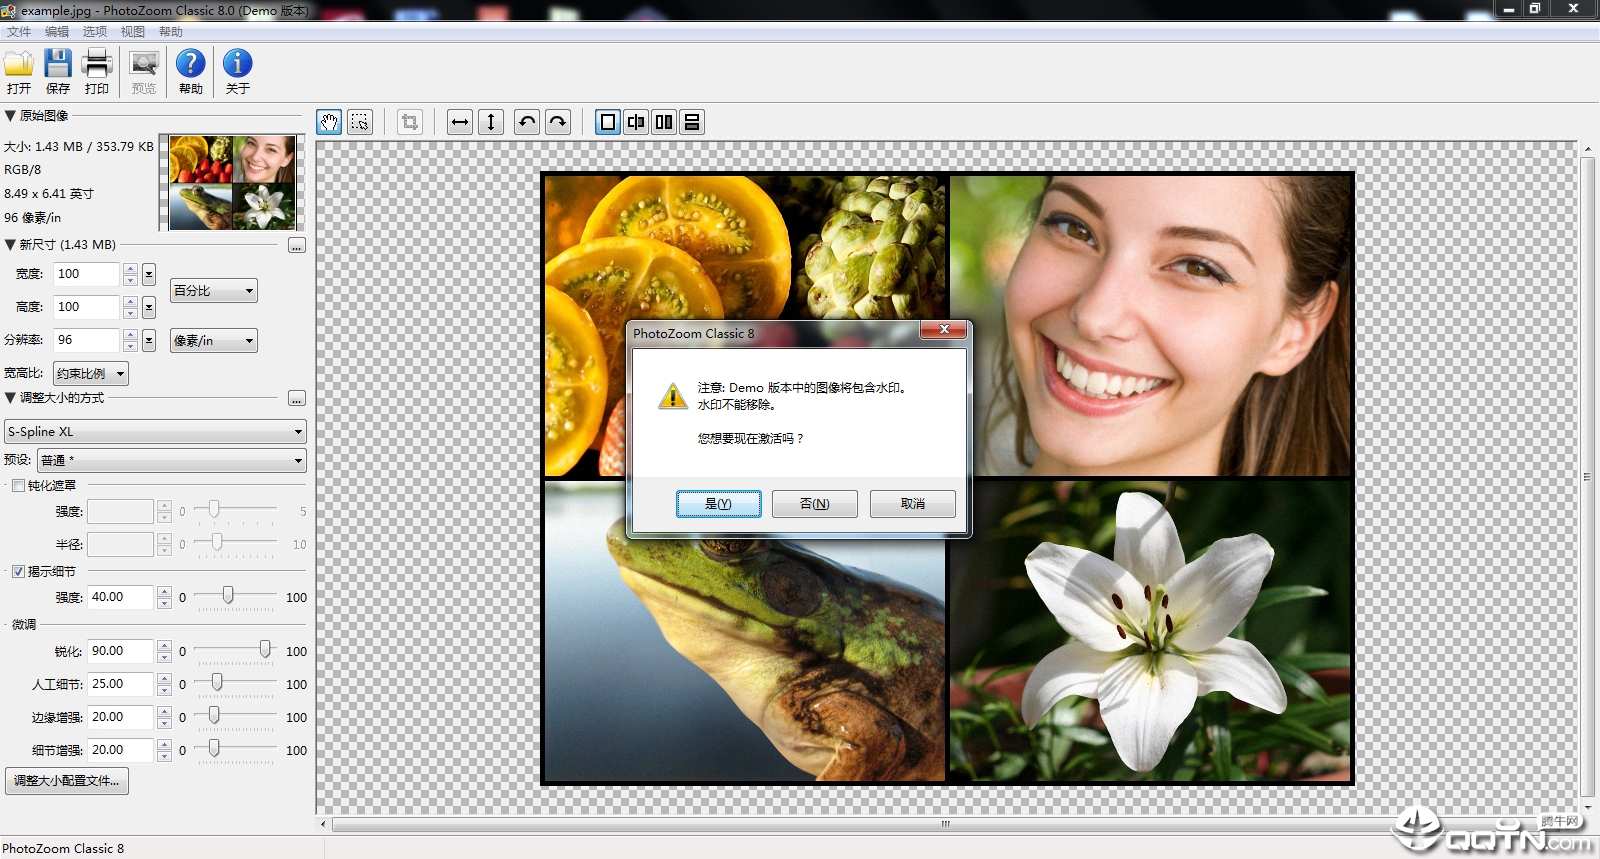Flip the image vertically
The height and width of the screenshot is (859, 1600).
tap(491, 122)
